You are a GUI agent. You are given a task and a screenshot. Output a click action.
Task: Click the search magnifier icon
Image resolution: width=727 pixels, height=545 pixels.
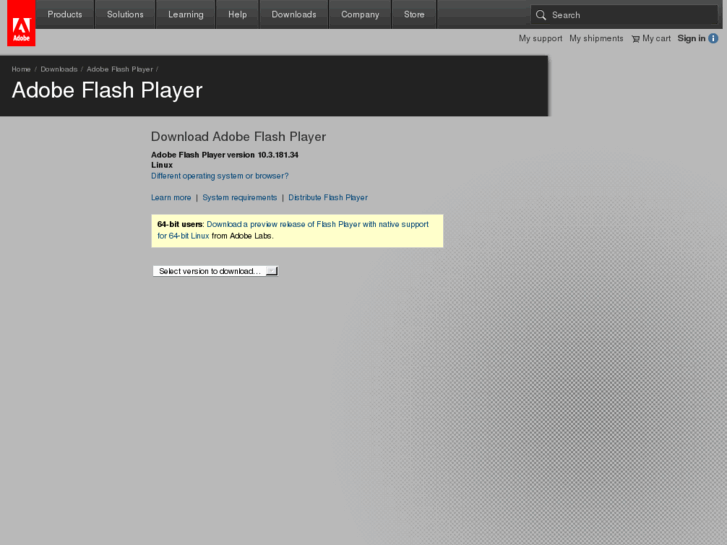click(541, 15)
